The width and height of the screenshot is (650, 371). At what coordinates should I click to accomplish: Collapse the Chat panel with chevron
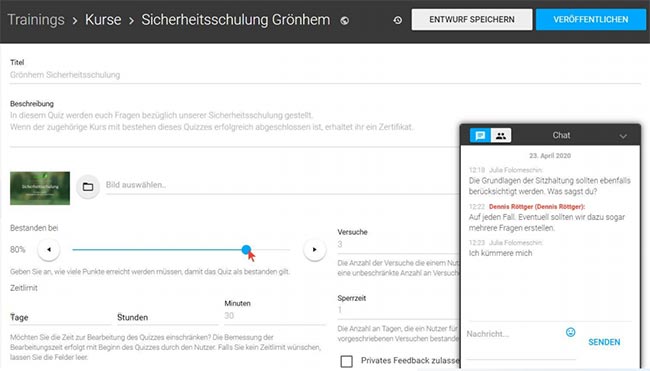[623, 136]
